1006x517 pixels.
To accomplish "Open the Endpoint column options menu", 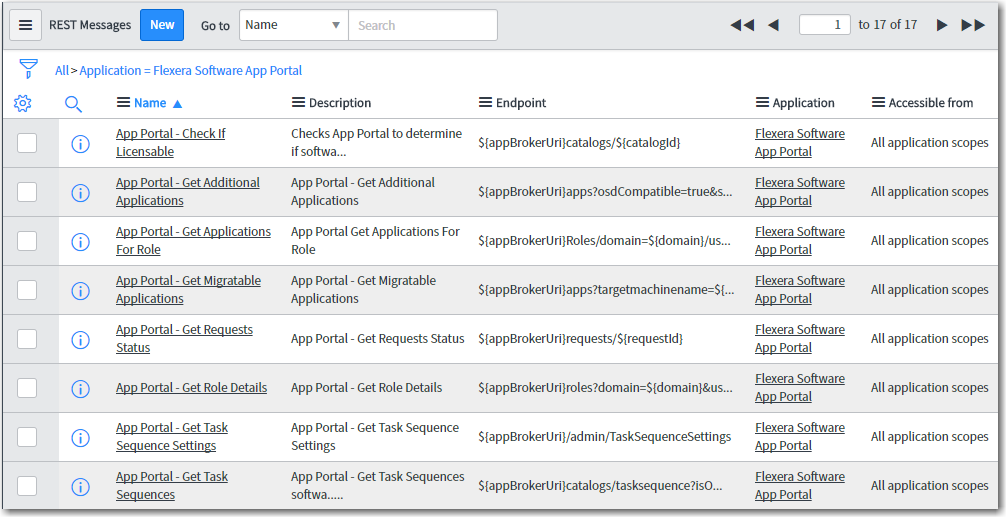I will (x=486, y=103).
